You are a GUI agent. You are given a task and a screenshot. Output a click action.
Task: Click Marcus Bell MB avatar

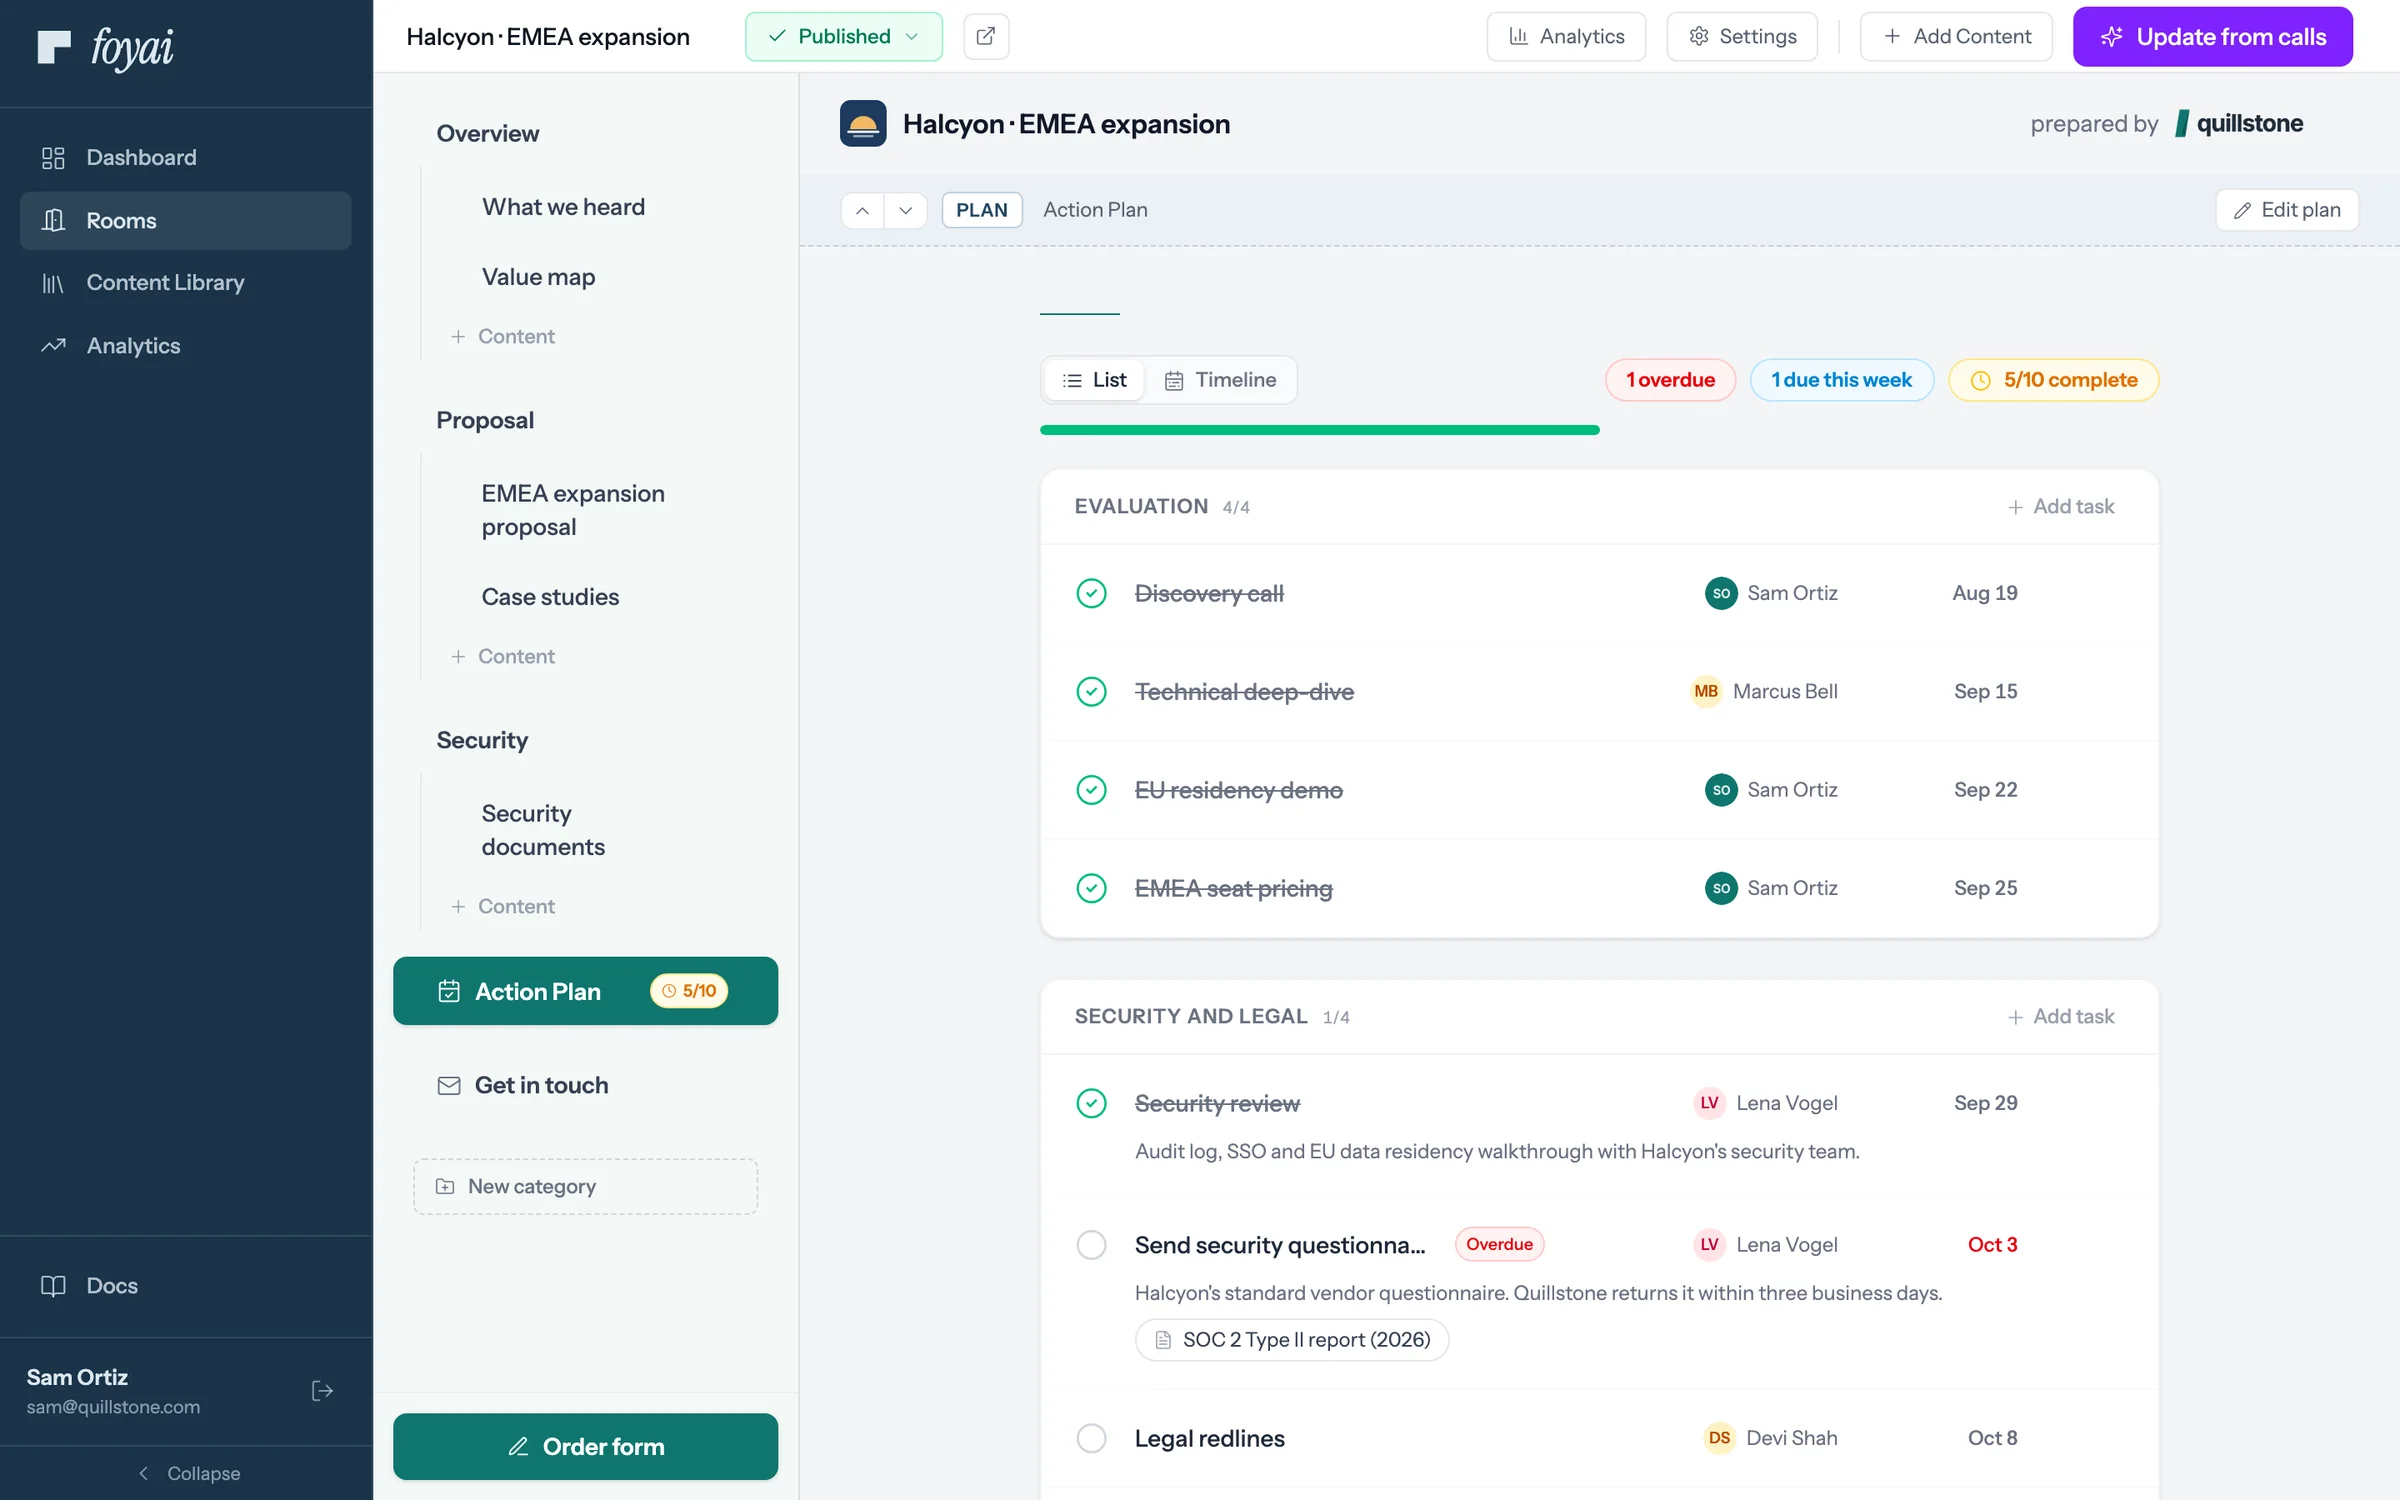point(1706,692)
